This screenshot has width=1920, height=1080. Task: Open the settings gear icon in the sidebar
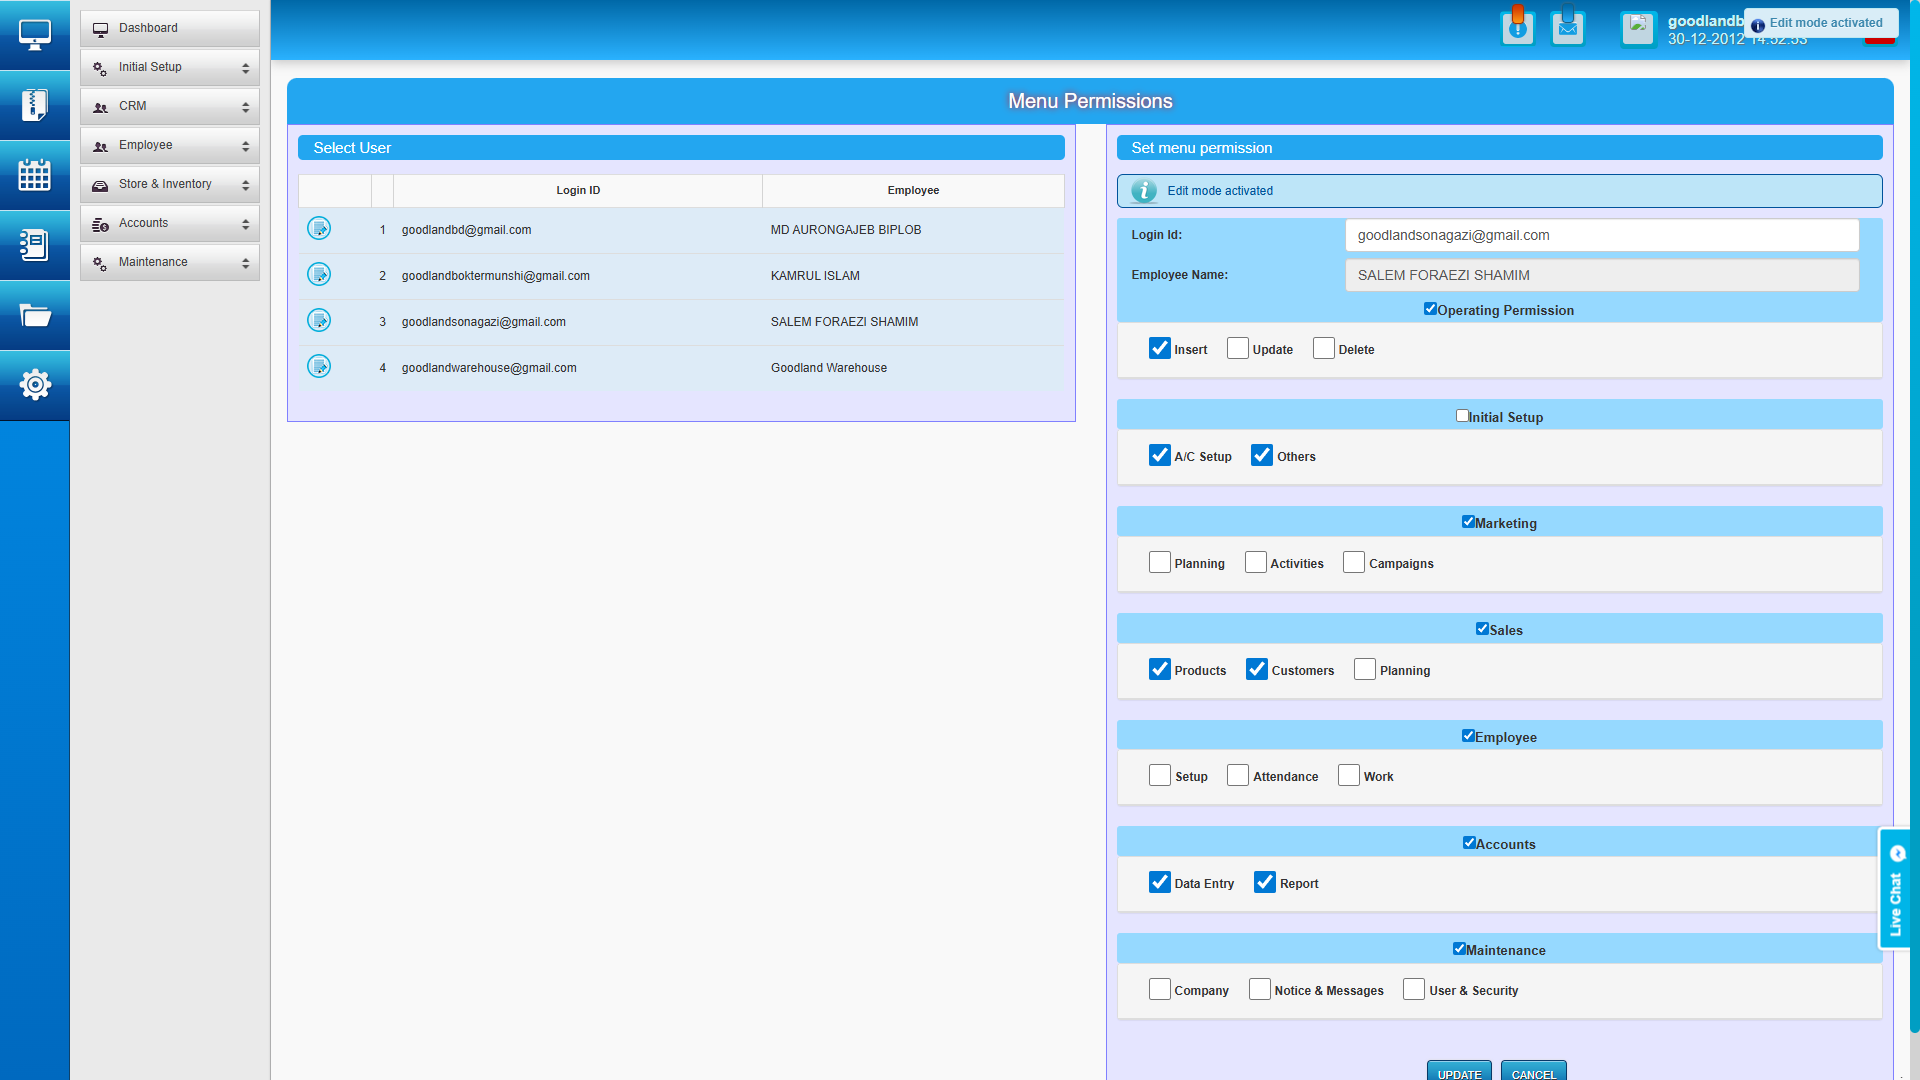coord(35,384)
